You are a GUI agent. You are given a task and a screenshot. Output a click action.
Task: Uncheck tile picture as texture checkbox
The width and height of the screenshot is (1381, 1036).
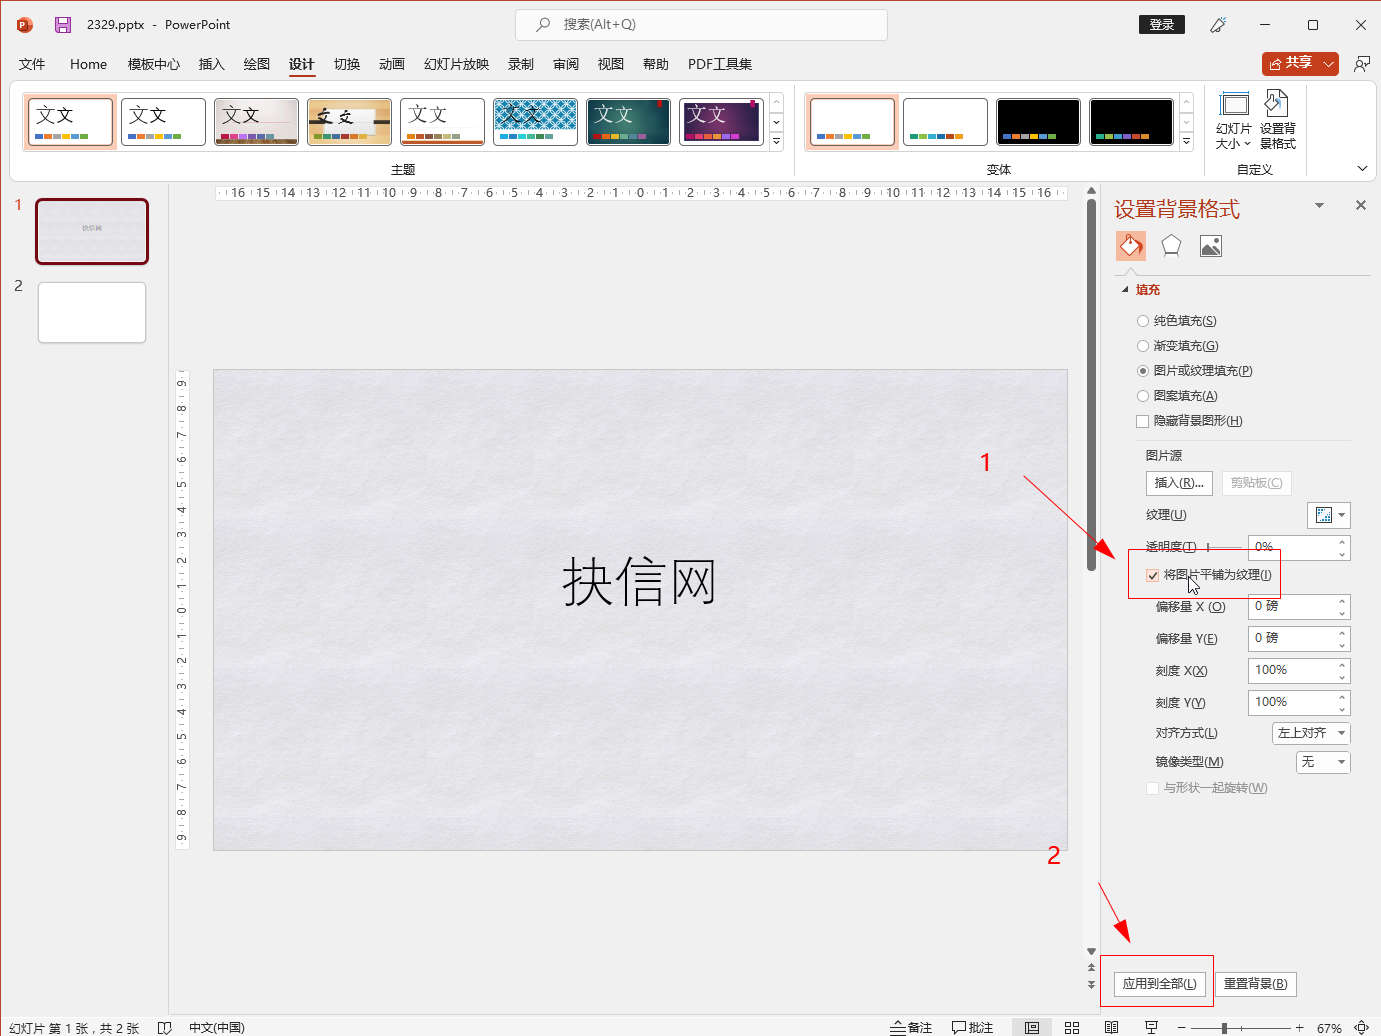coord(1153,575)
